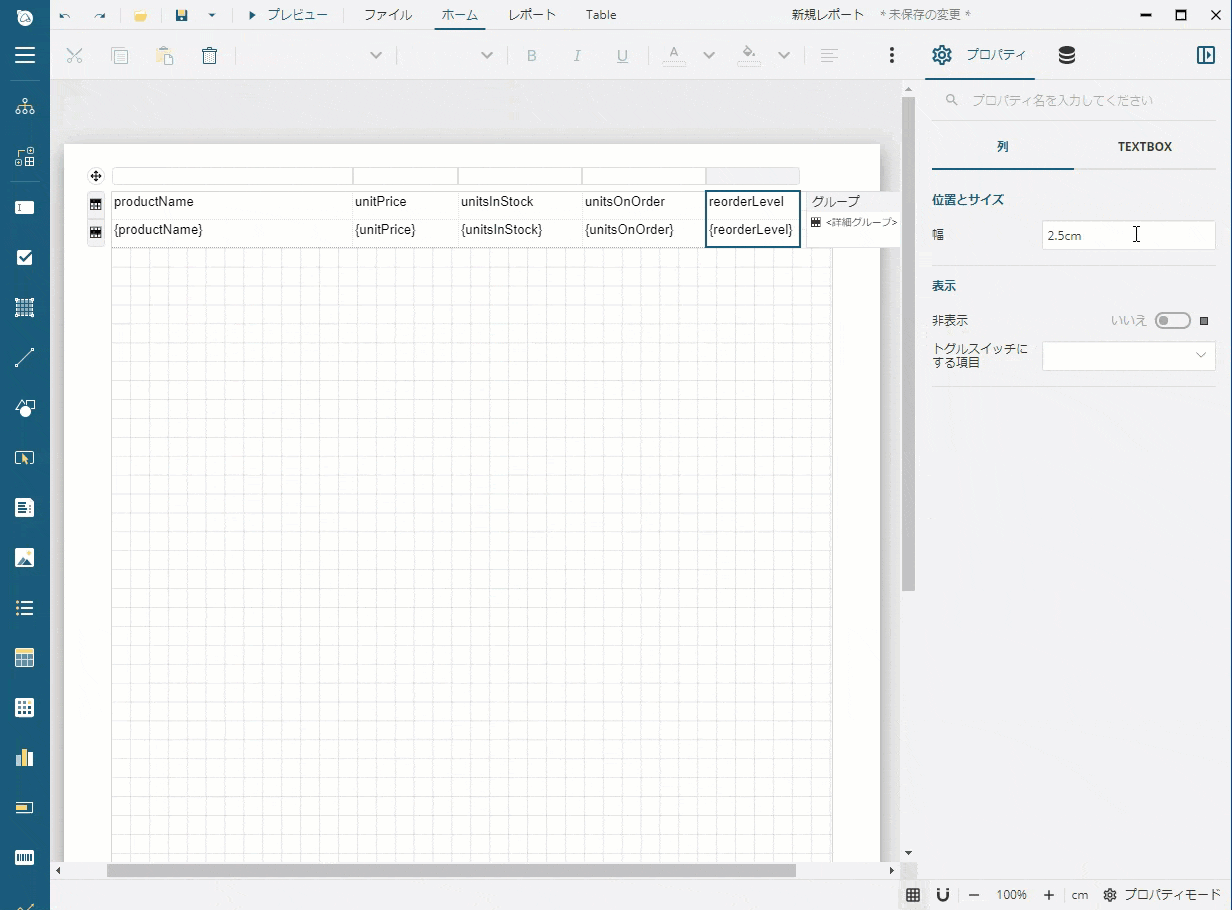
Task: Click the table move handle icon
Action: 96,176
